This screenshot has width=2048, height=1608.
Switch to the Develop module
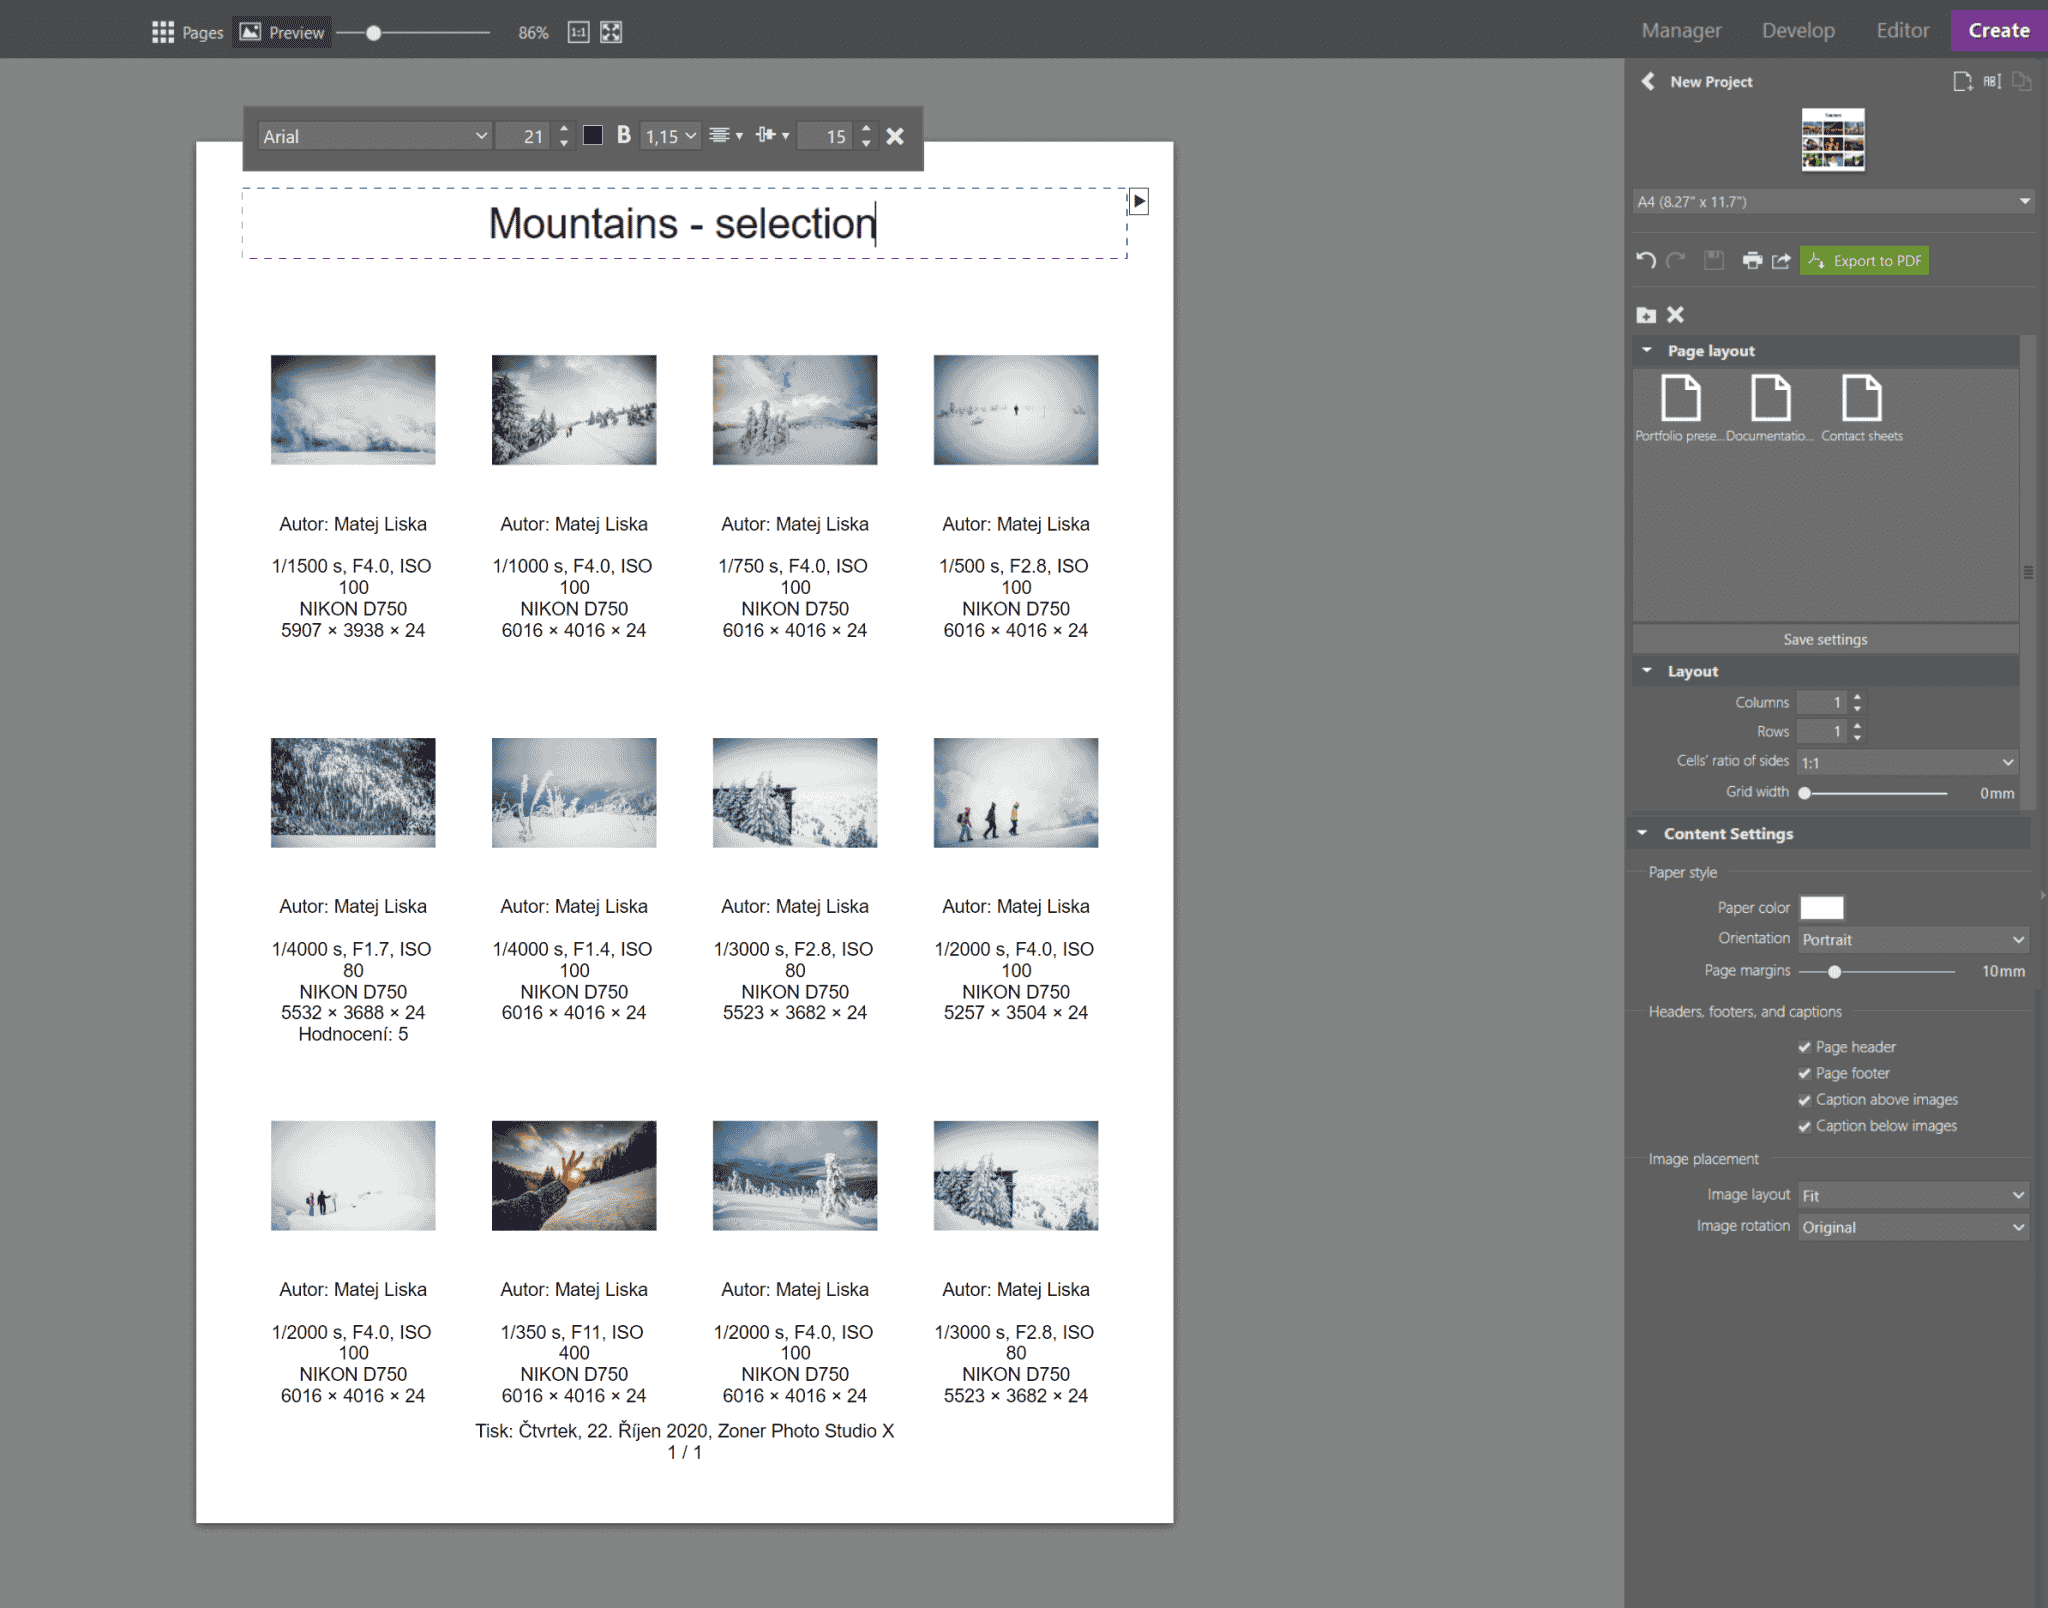pos(1798,30)
